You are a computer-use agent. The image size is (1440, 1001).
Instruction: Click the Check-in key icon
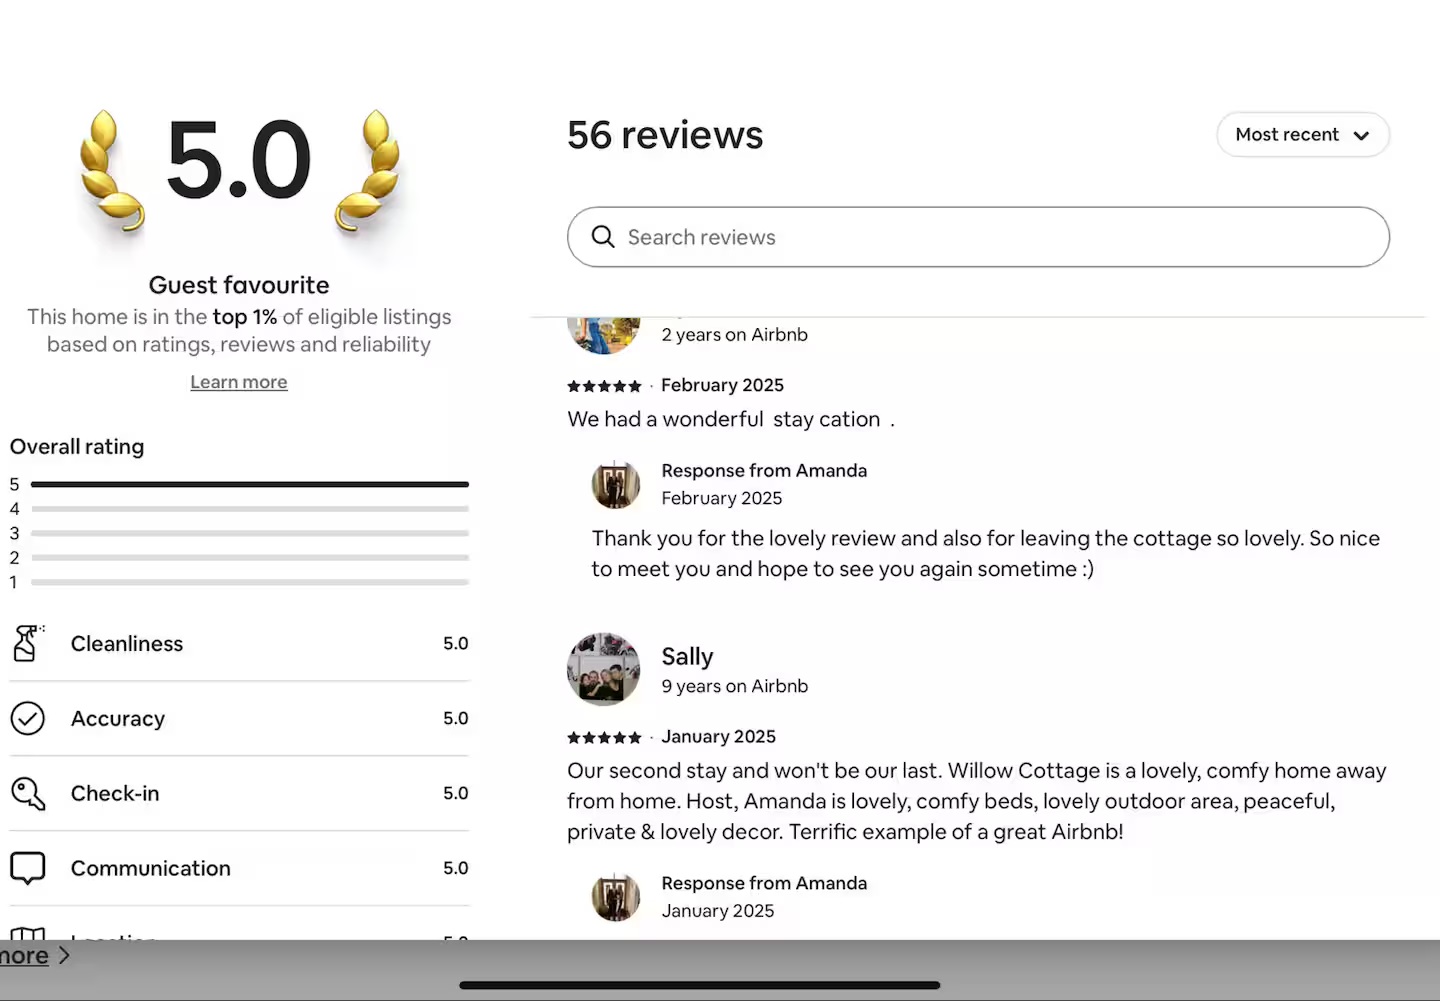coord(27,793)
